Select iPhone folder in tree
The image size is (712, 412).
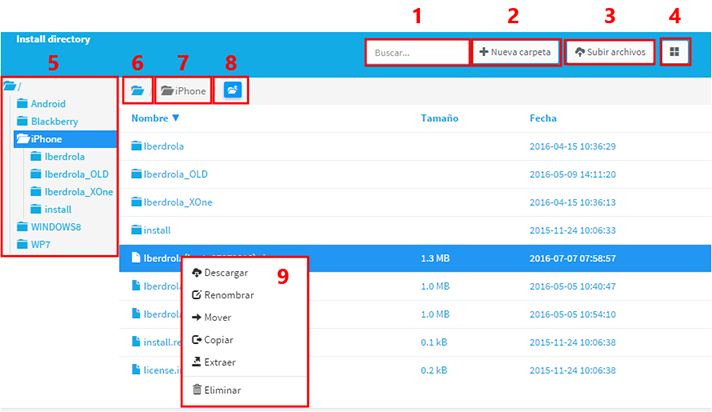point(65,139)
